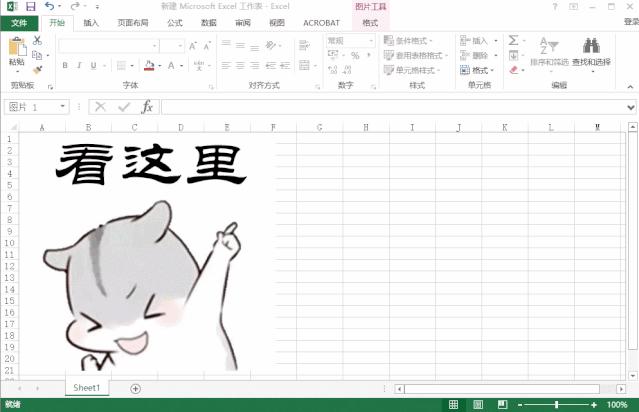Expand the formula bar

tap(631, 108)
